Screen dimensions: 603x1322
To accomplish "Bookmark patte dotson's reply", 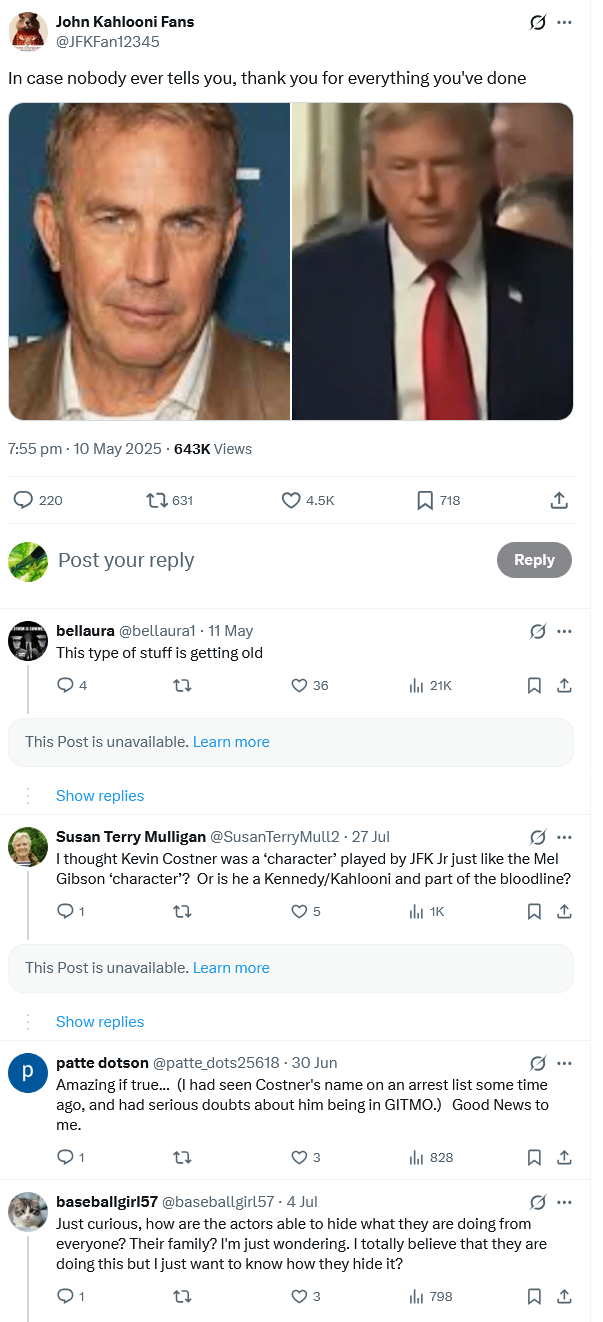I will pos(534,1157).
